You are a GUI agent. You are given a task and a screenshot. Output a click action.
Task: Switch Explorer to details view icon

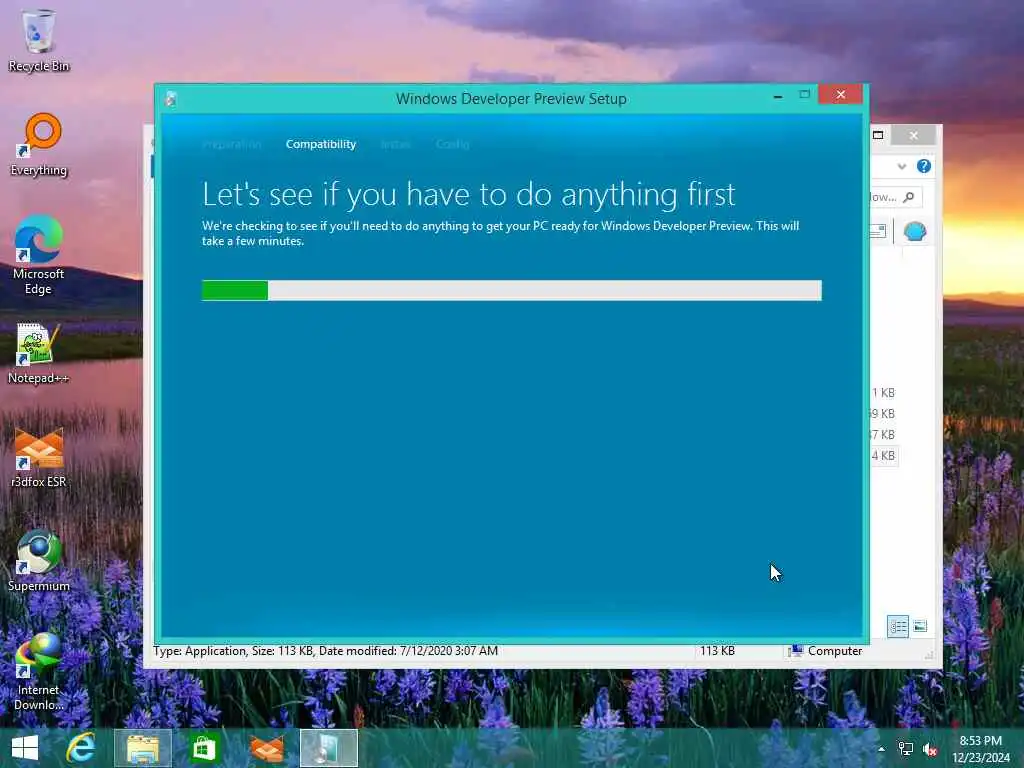click(x=898, y=626)
